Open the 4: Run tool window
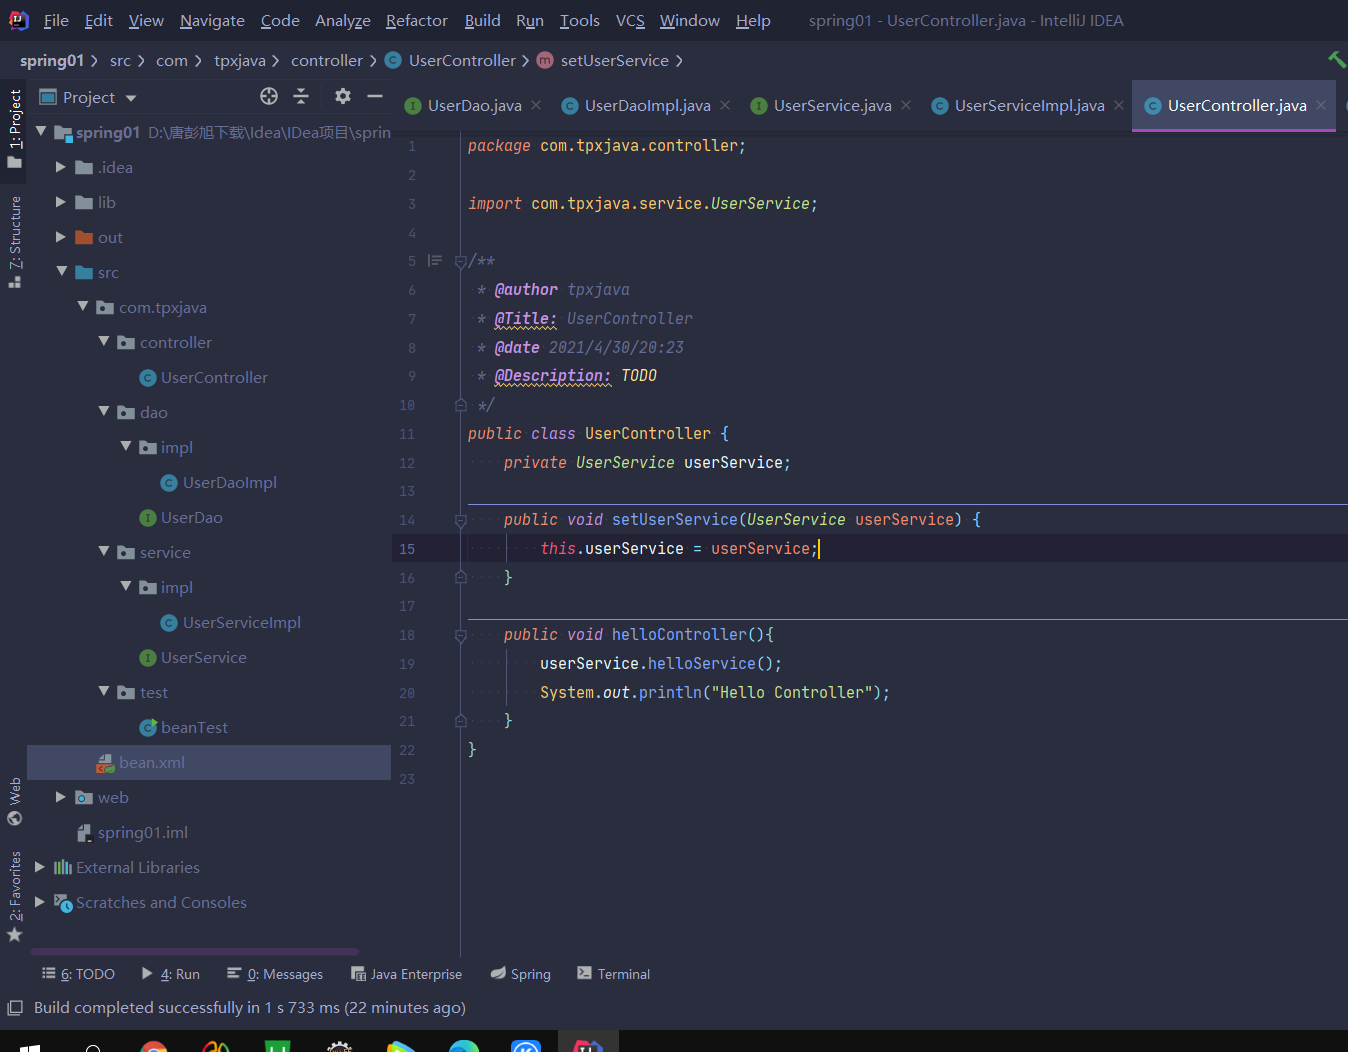Viewport: 1348px width, 1052px height. [x=170, y=974]
